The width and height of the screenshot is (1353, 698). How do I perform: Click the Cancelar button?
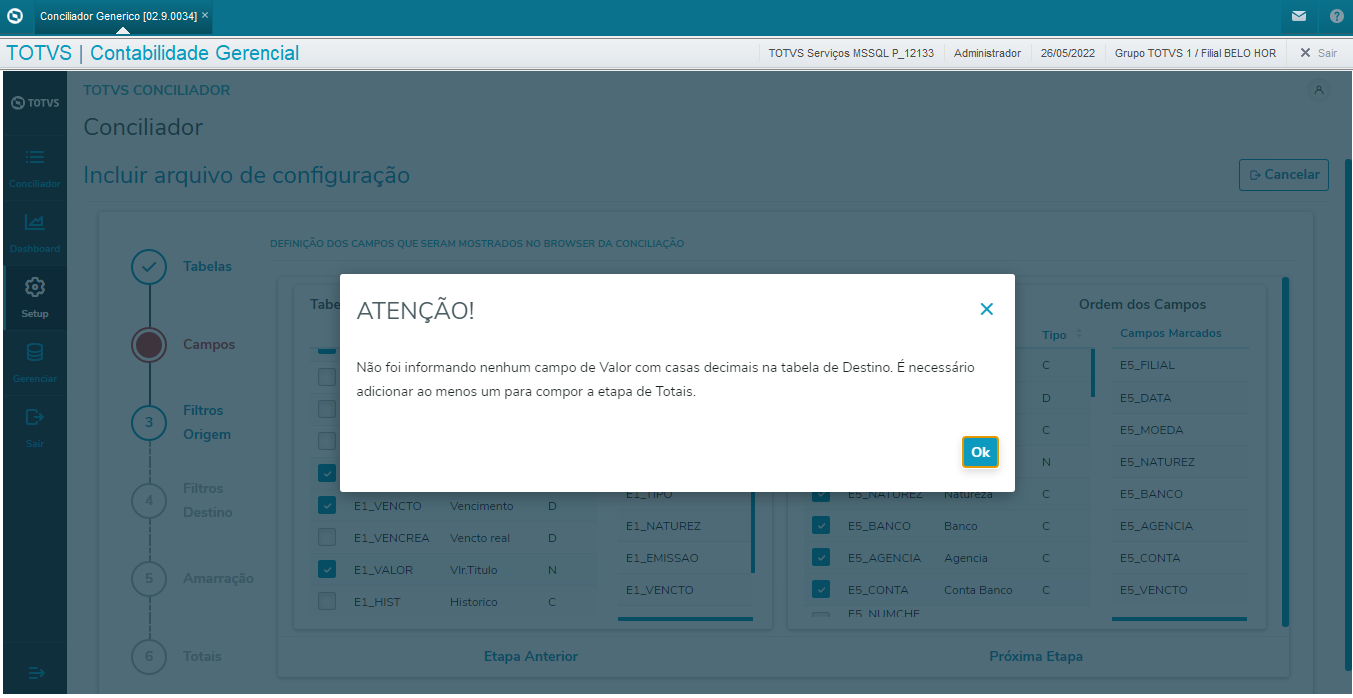pos(1284,174)
